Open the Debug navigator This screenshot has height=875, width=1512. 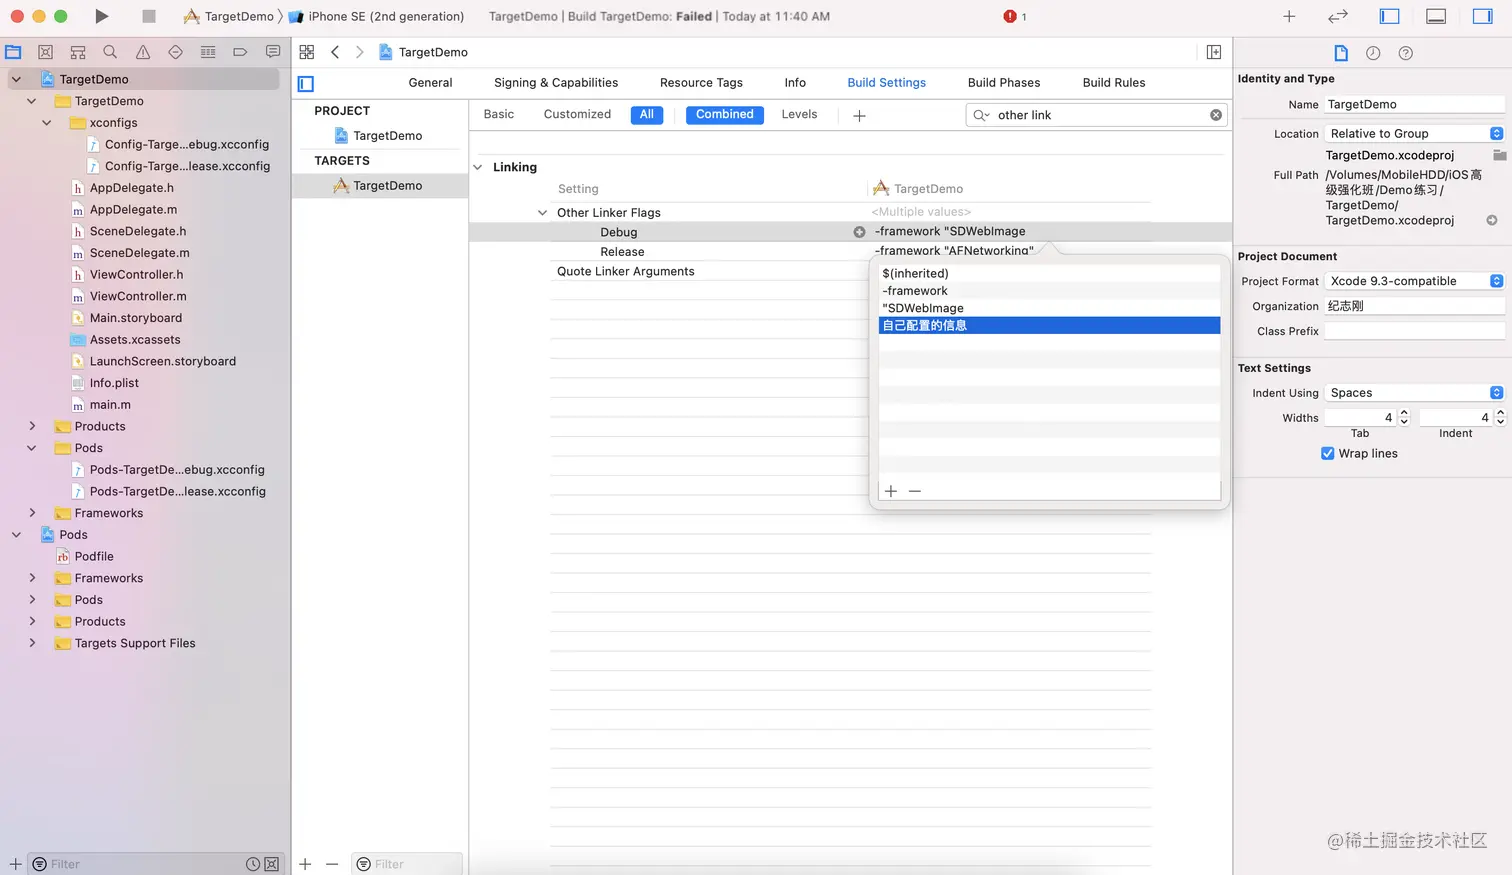coord(208,52)
